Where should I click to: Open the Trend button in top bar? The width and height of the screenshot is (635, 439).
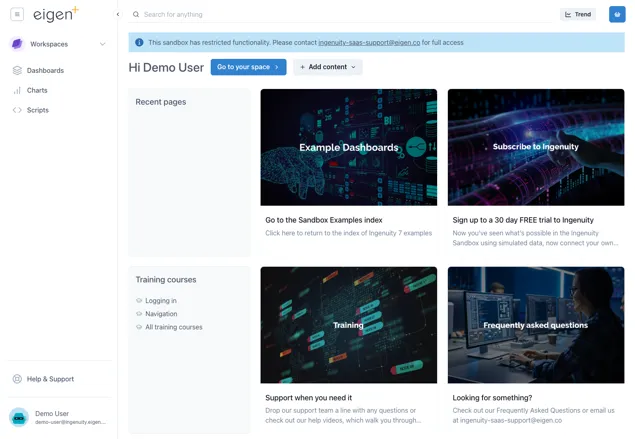pyautogui.click(x=578, y=15)
